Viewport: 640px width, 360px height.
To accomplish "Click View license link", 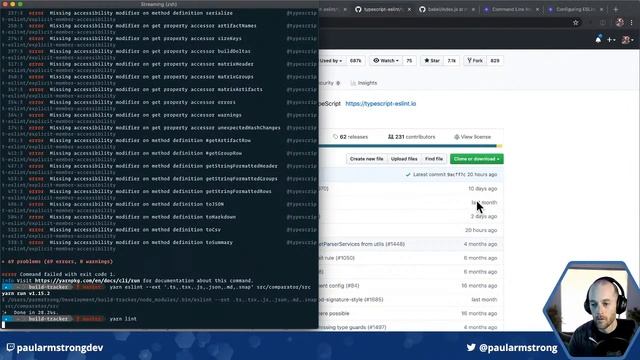I will point(472,137).
